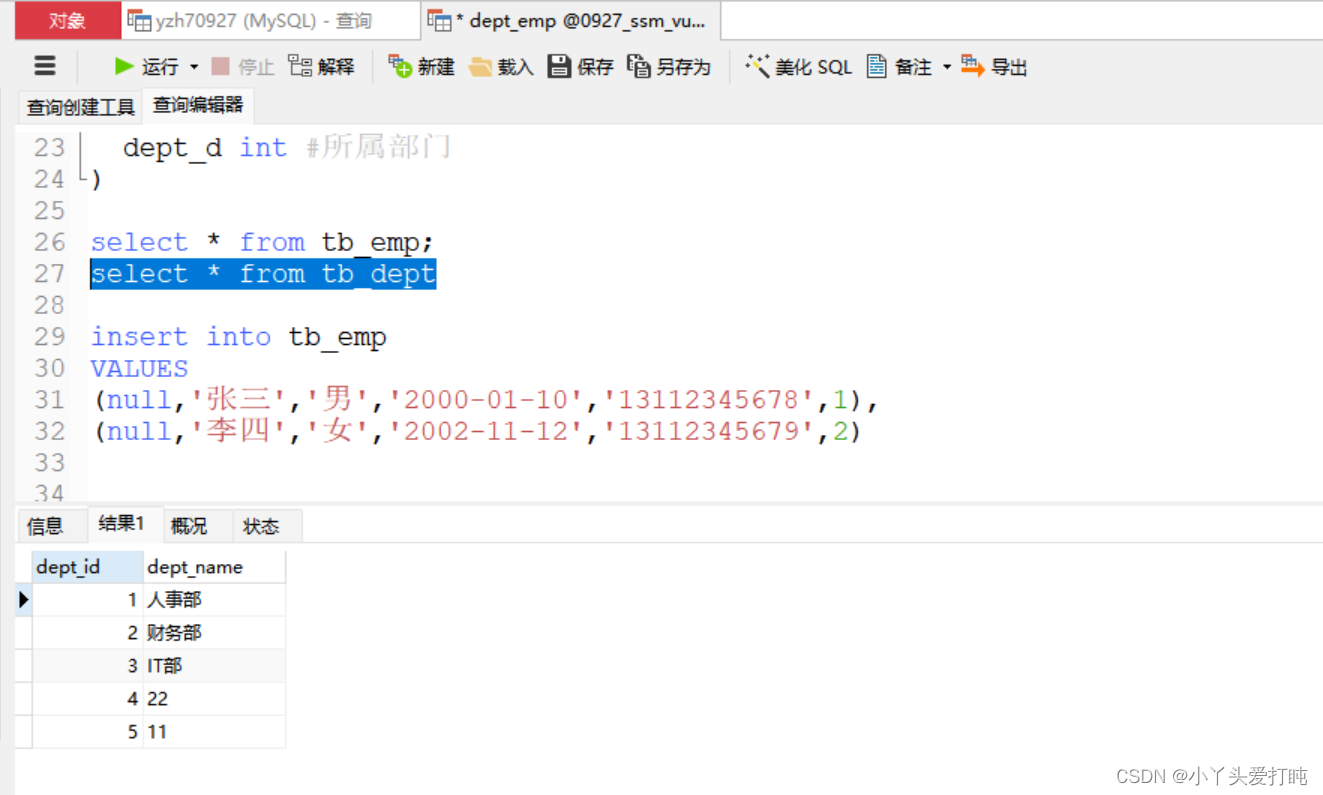
Task: Click dept_id cell with value 1
Action: tap(88, 600)
